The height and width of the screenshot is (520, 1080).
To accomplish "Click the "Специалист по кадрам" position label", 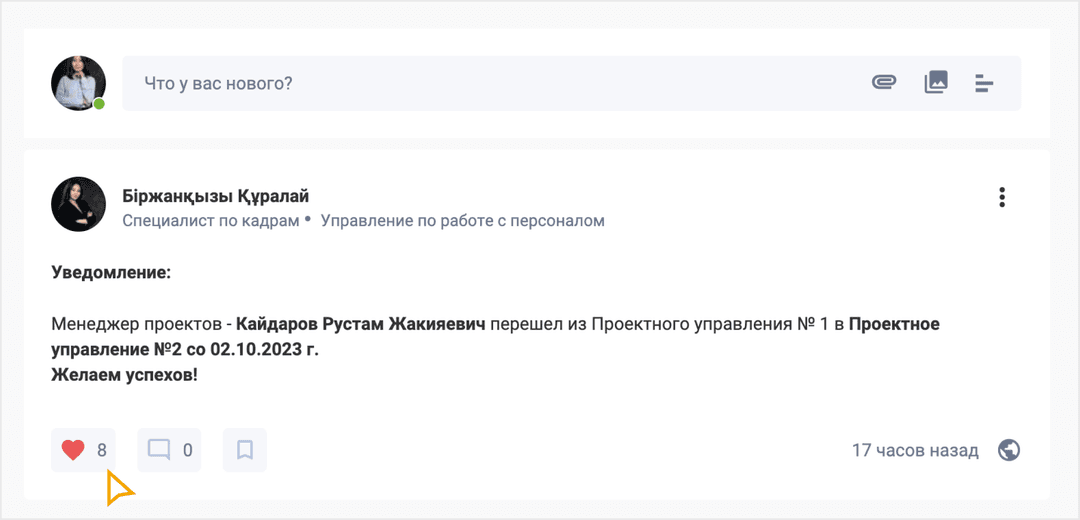I will pos(210,220).
